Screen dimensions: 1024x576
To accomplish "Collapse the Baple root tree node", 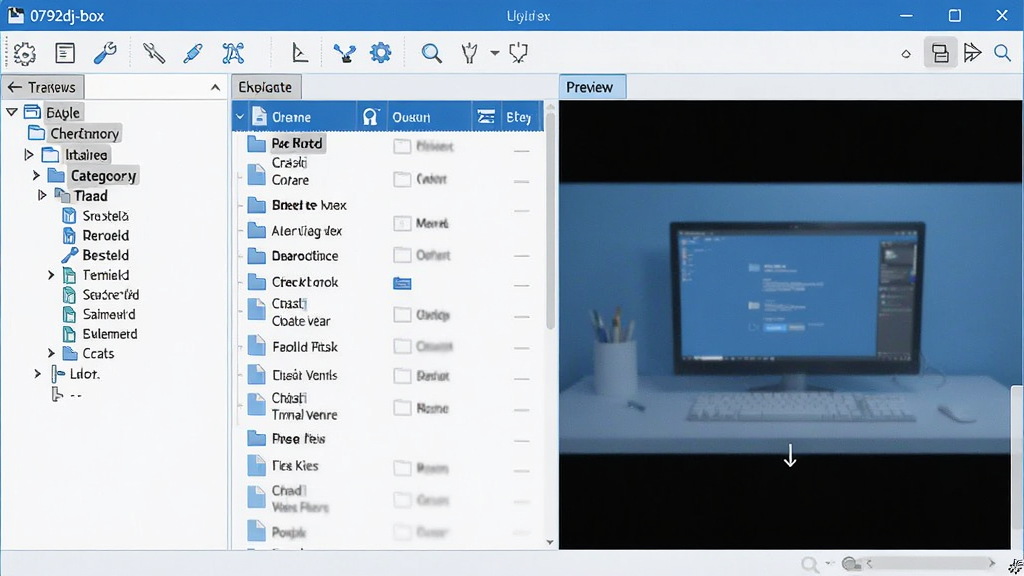I will 12,112.
